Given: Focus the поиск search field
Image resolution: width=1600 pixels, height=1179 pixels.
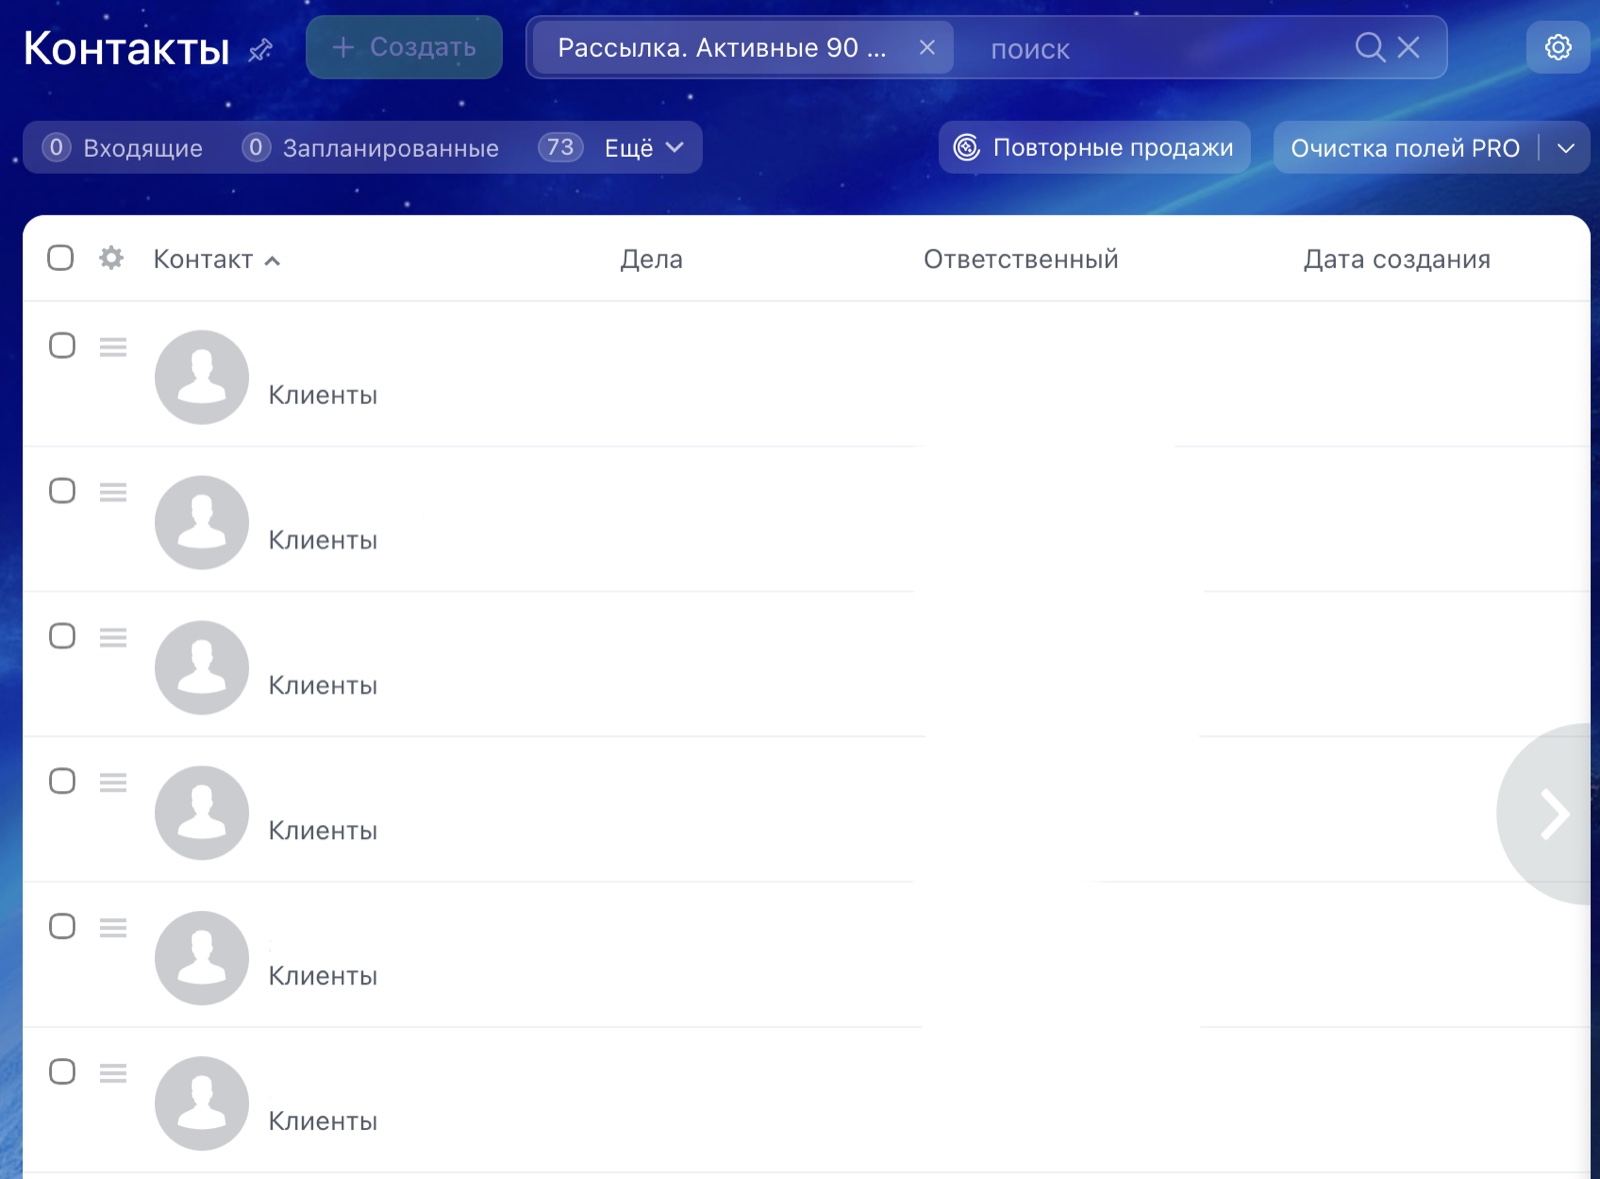Looking at the screenshot, I should [x=1160, y=48].
